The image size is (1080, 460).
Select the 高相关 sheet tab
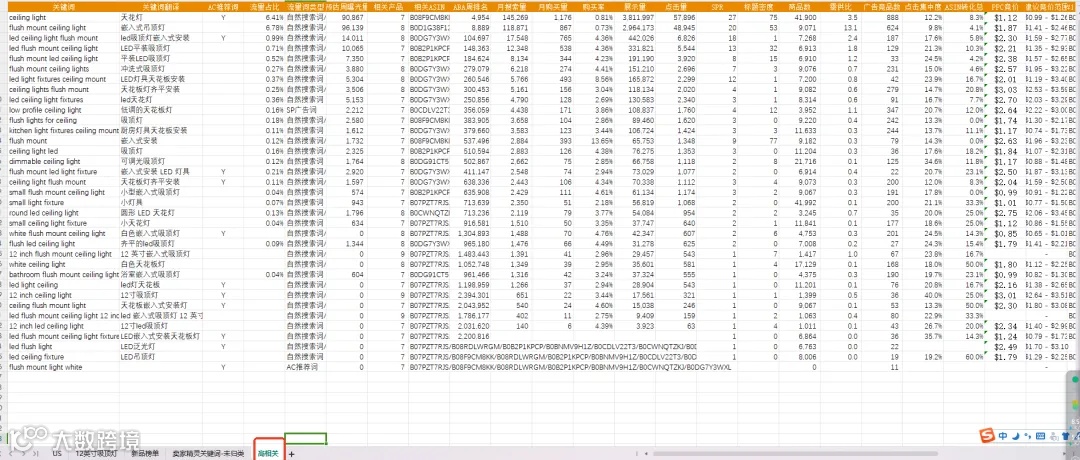pyautogui.click(x=269, y=454)
